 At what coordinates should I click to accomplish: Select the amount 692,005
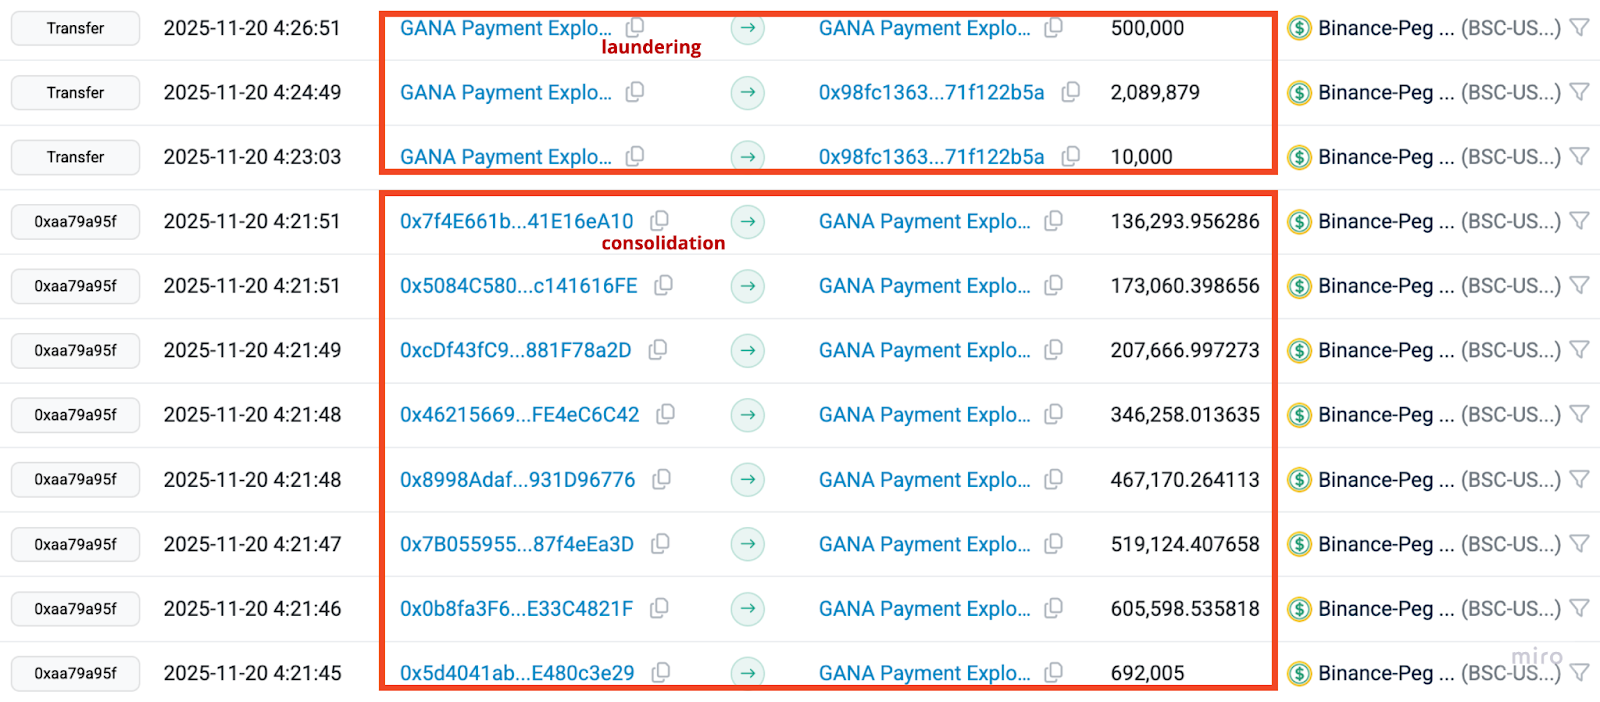point(1147,673)
